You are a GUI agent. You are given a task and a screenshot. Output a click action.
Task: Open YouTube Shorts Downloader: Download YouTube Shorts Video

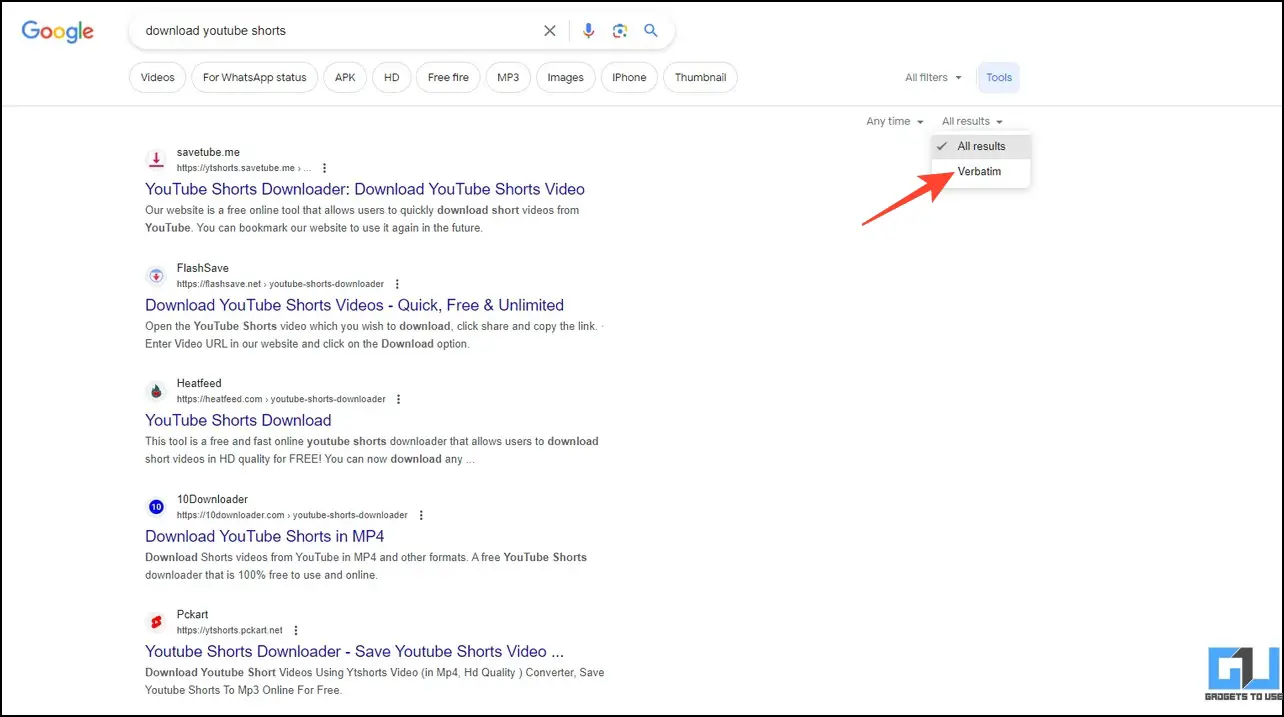[x=365, y=189]
